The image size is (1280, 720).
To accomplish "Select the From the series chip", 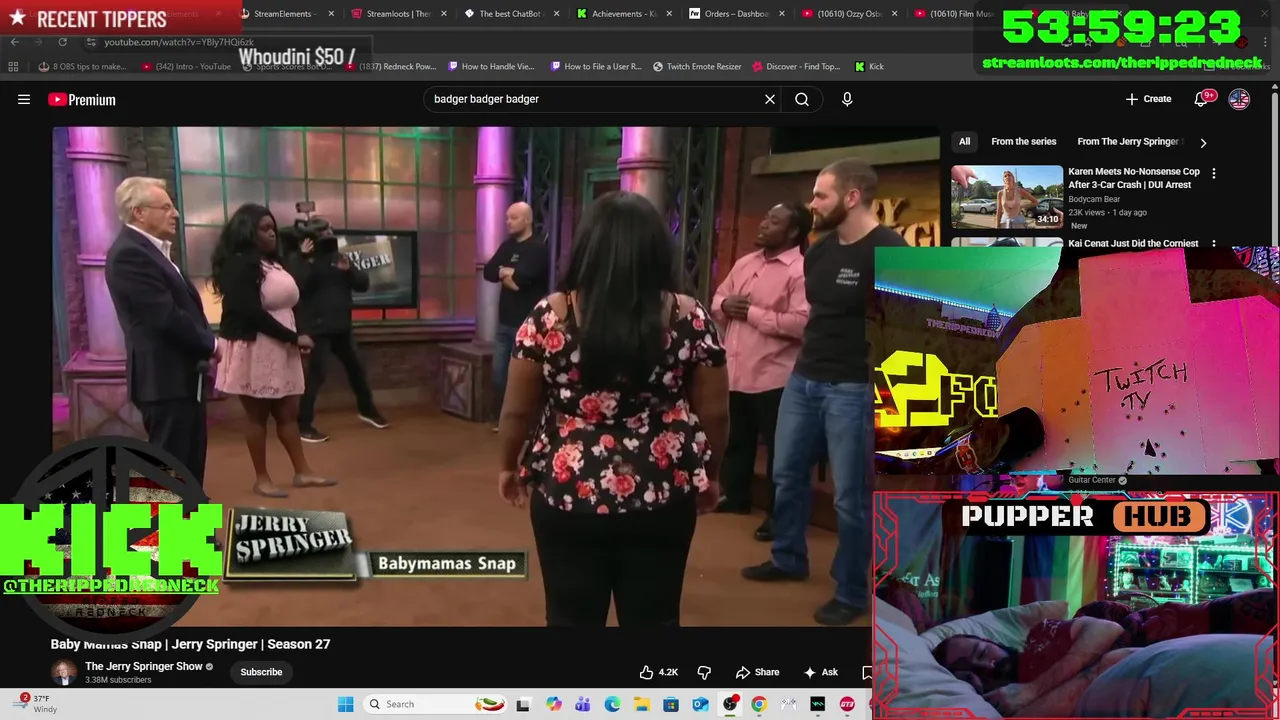I will click(1023, 142).
